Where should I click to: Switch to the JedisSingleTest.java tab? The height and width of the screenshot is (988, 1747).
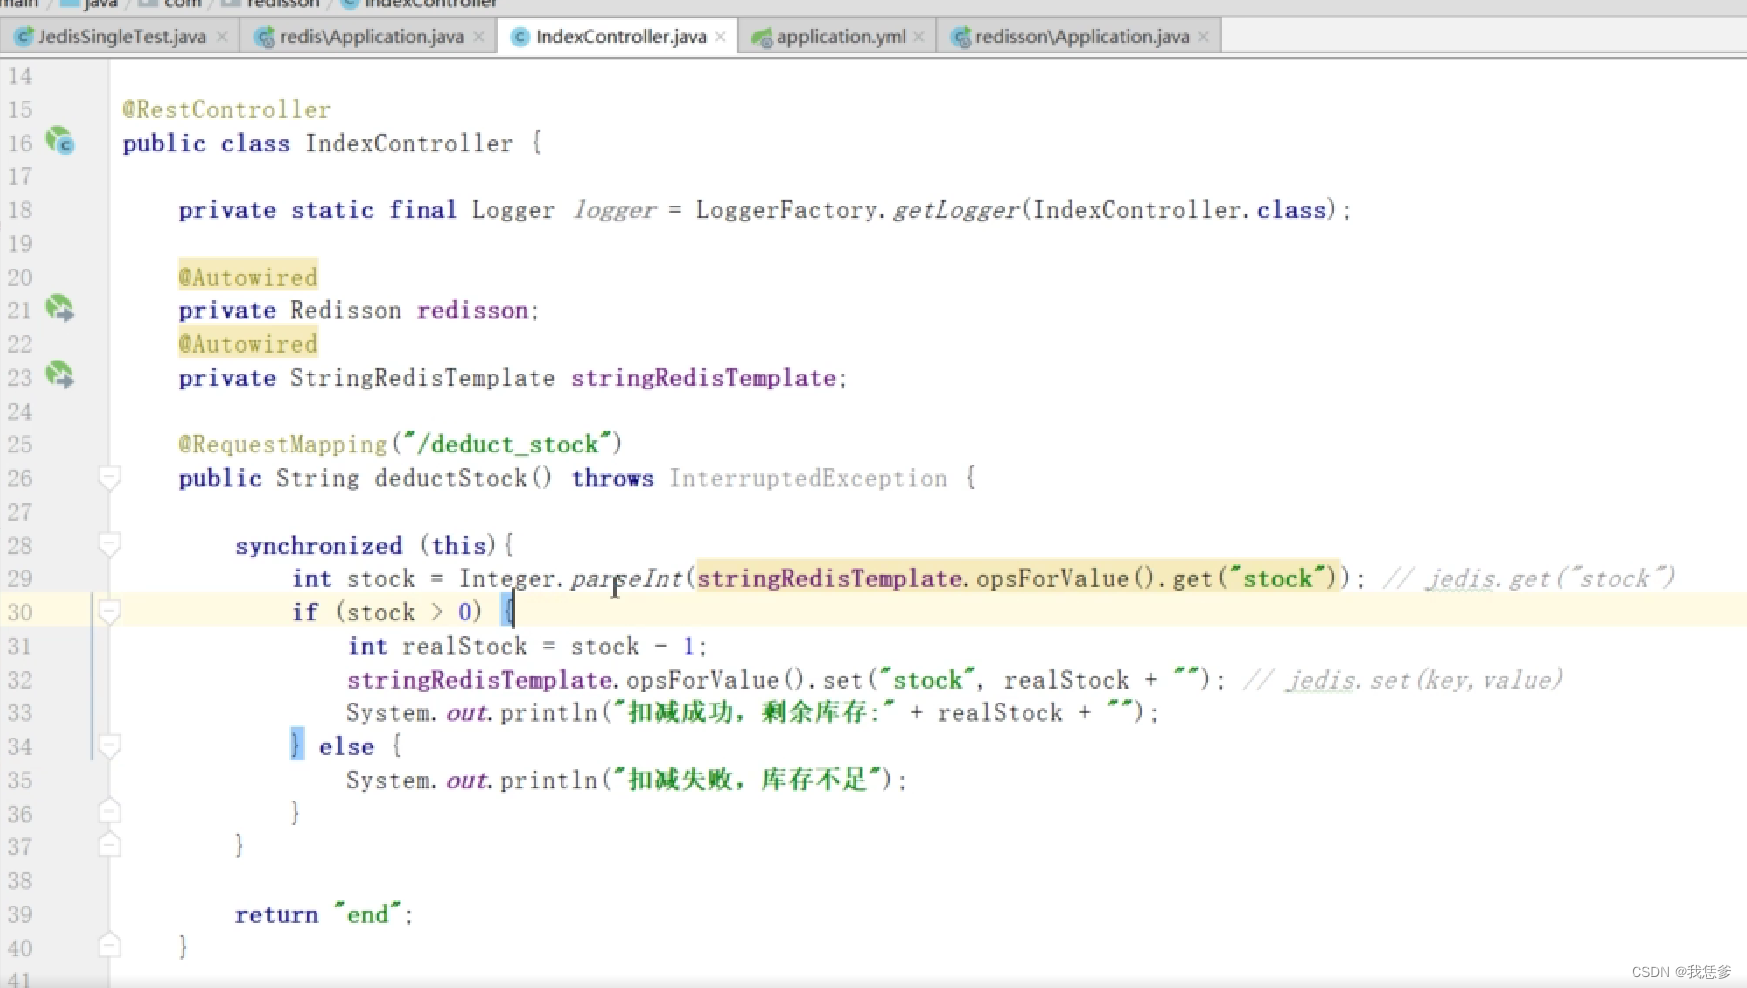121,37
